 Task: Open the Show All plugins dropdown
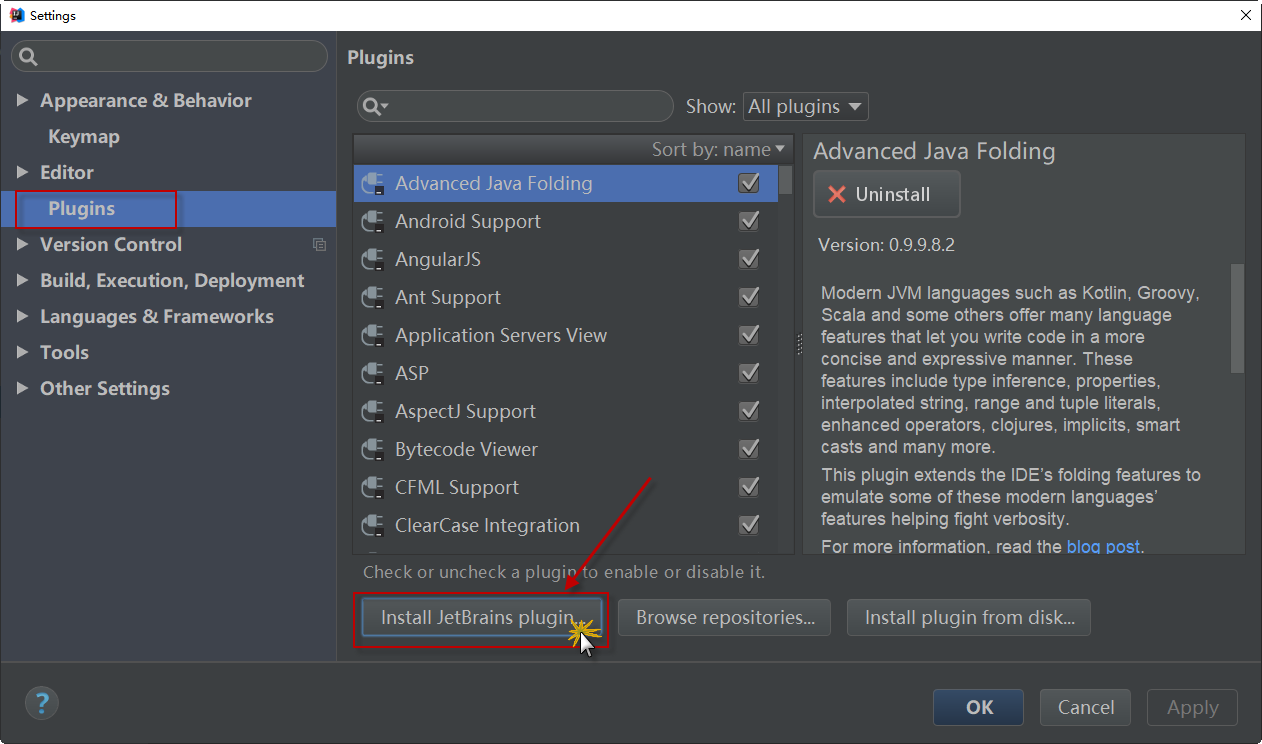pos(805,107)
